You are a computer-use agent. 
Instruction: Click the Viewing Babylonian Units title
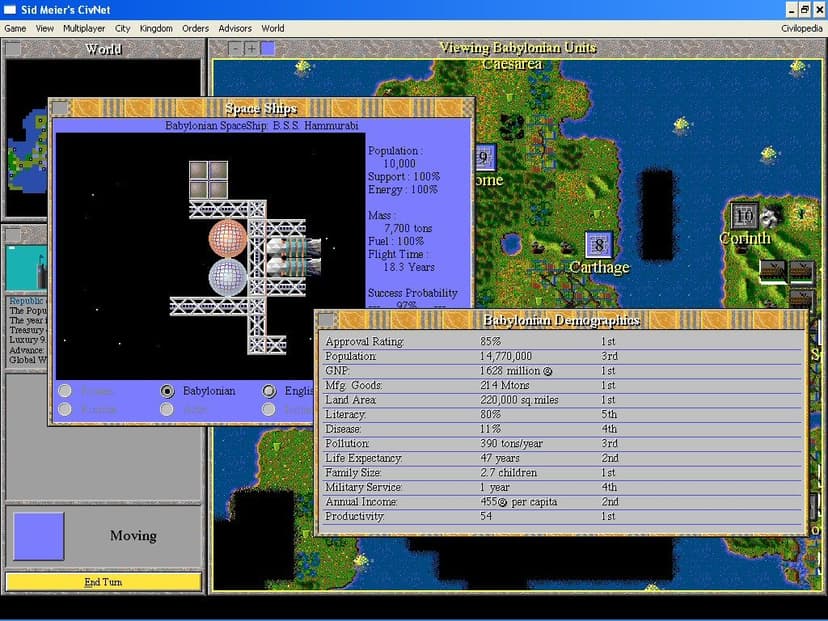pos(518,48)
